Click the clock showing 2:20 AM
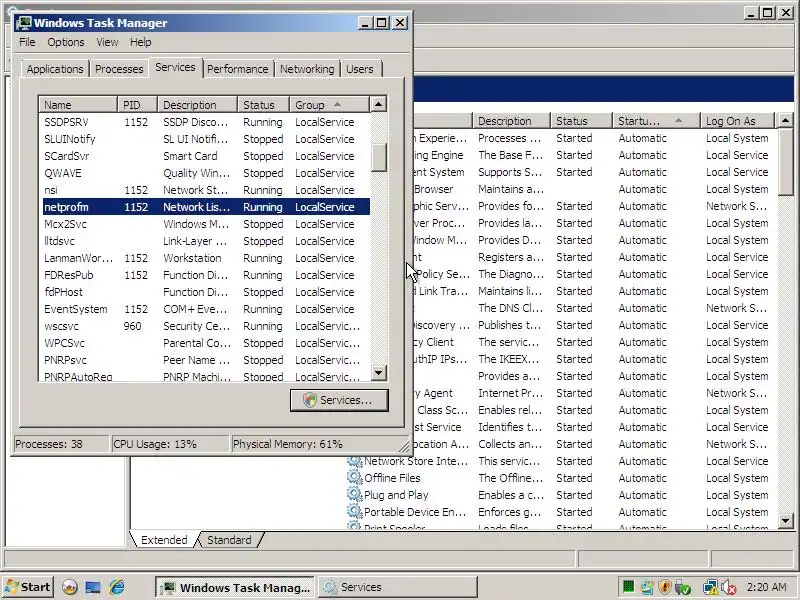 pos(767,587)
